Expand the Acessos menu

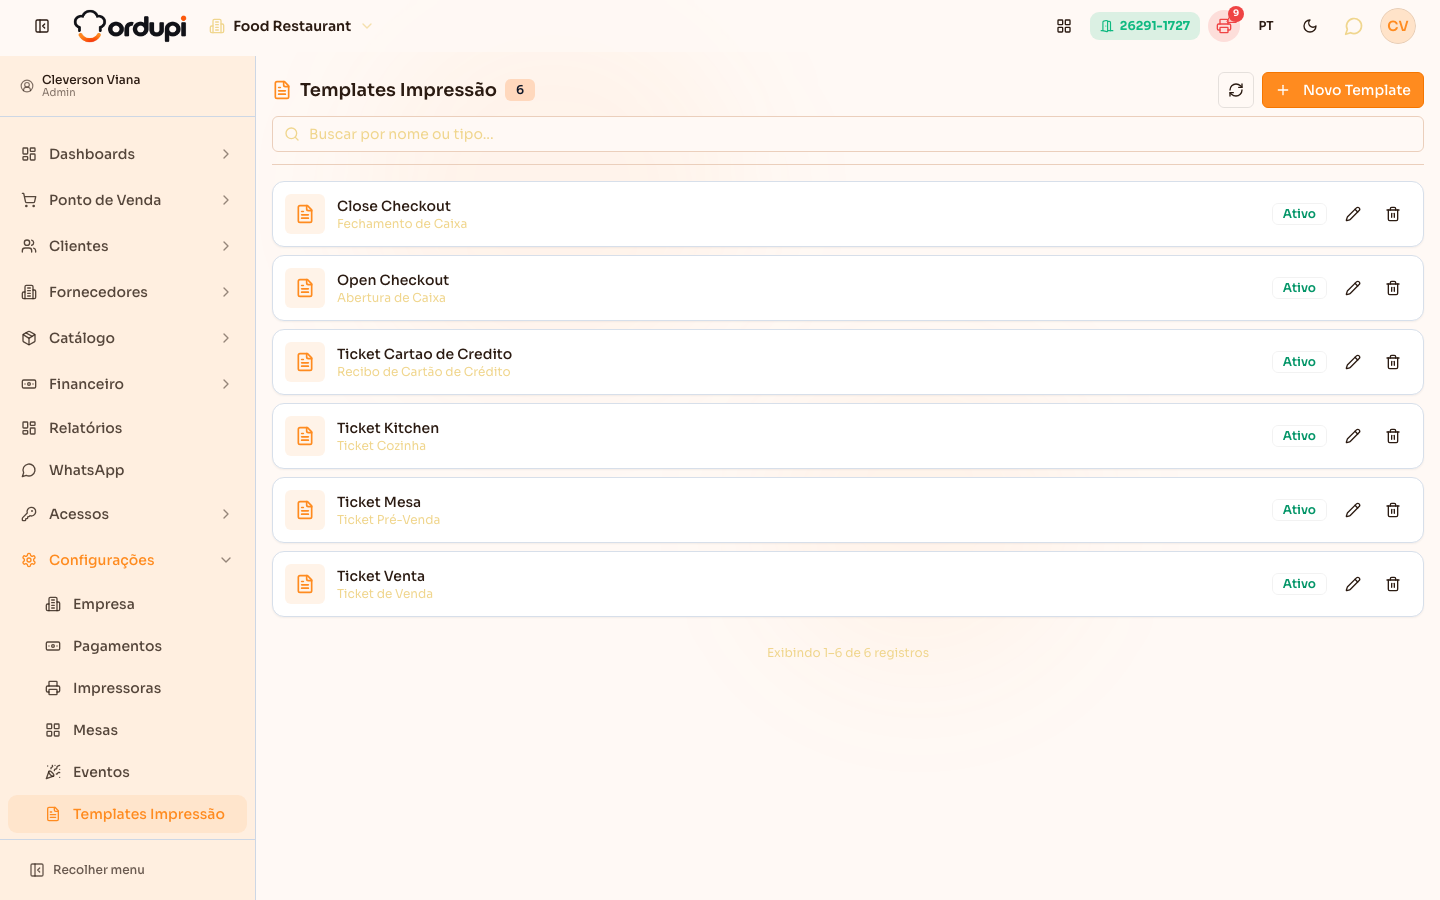127,514
